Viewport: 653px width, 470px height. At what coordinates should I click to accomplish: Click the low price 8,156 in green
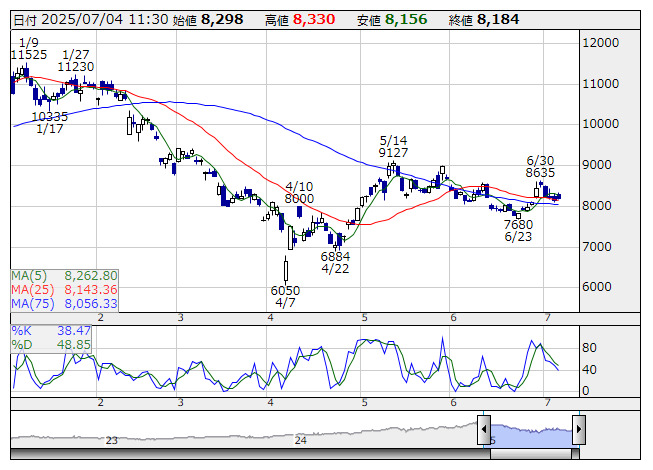(x=406, y=20)
